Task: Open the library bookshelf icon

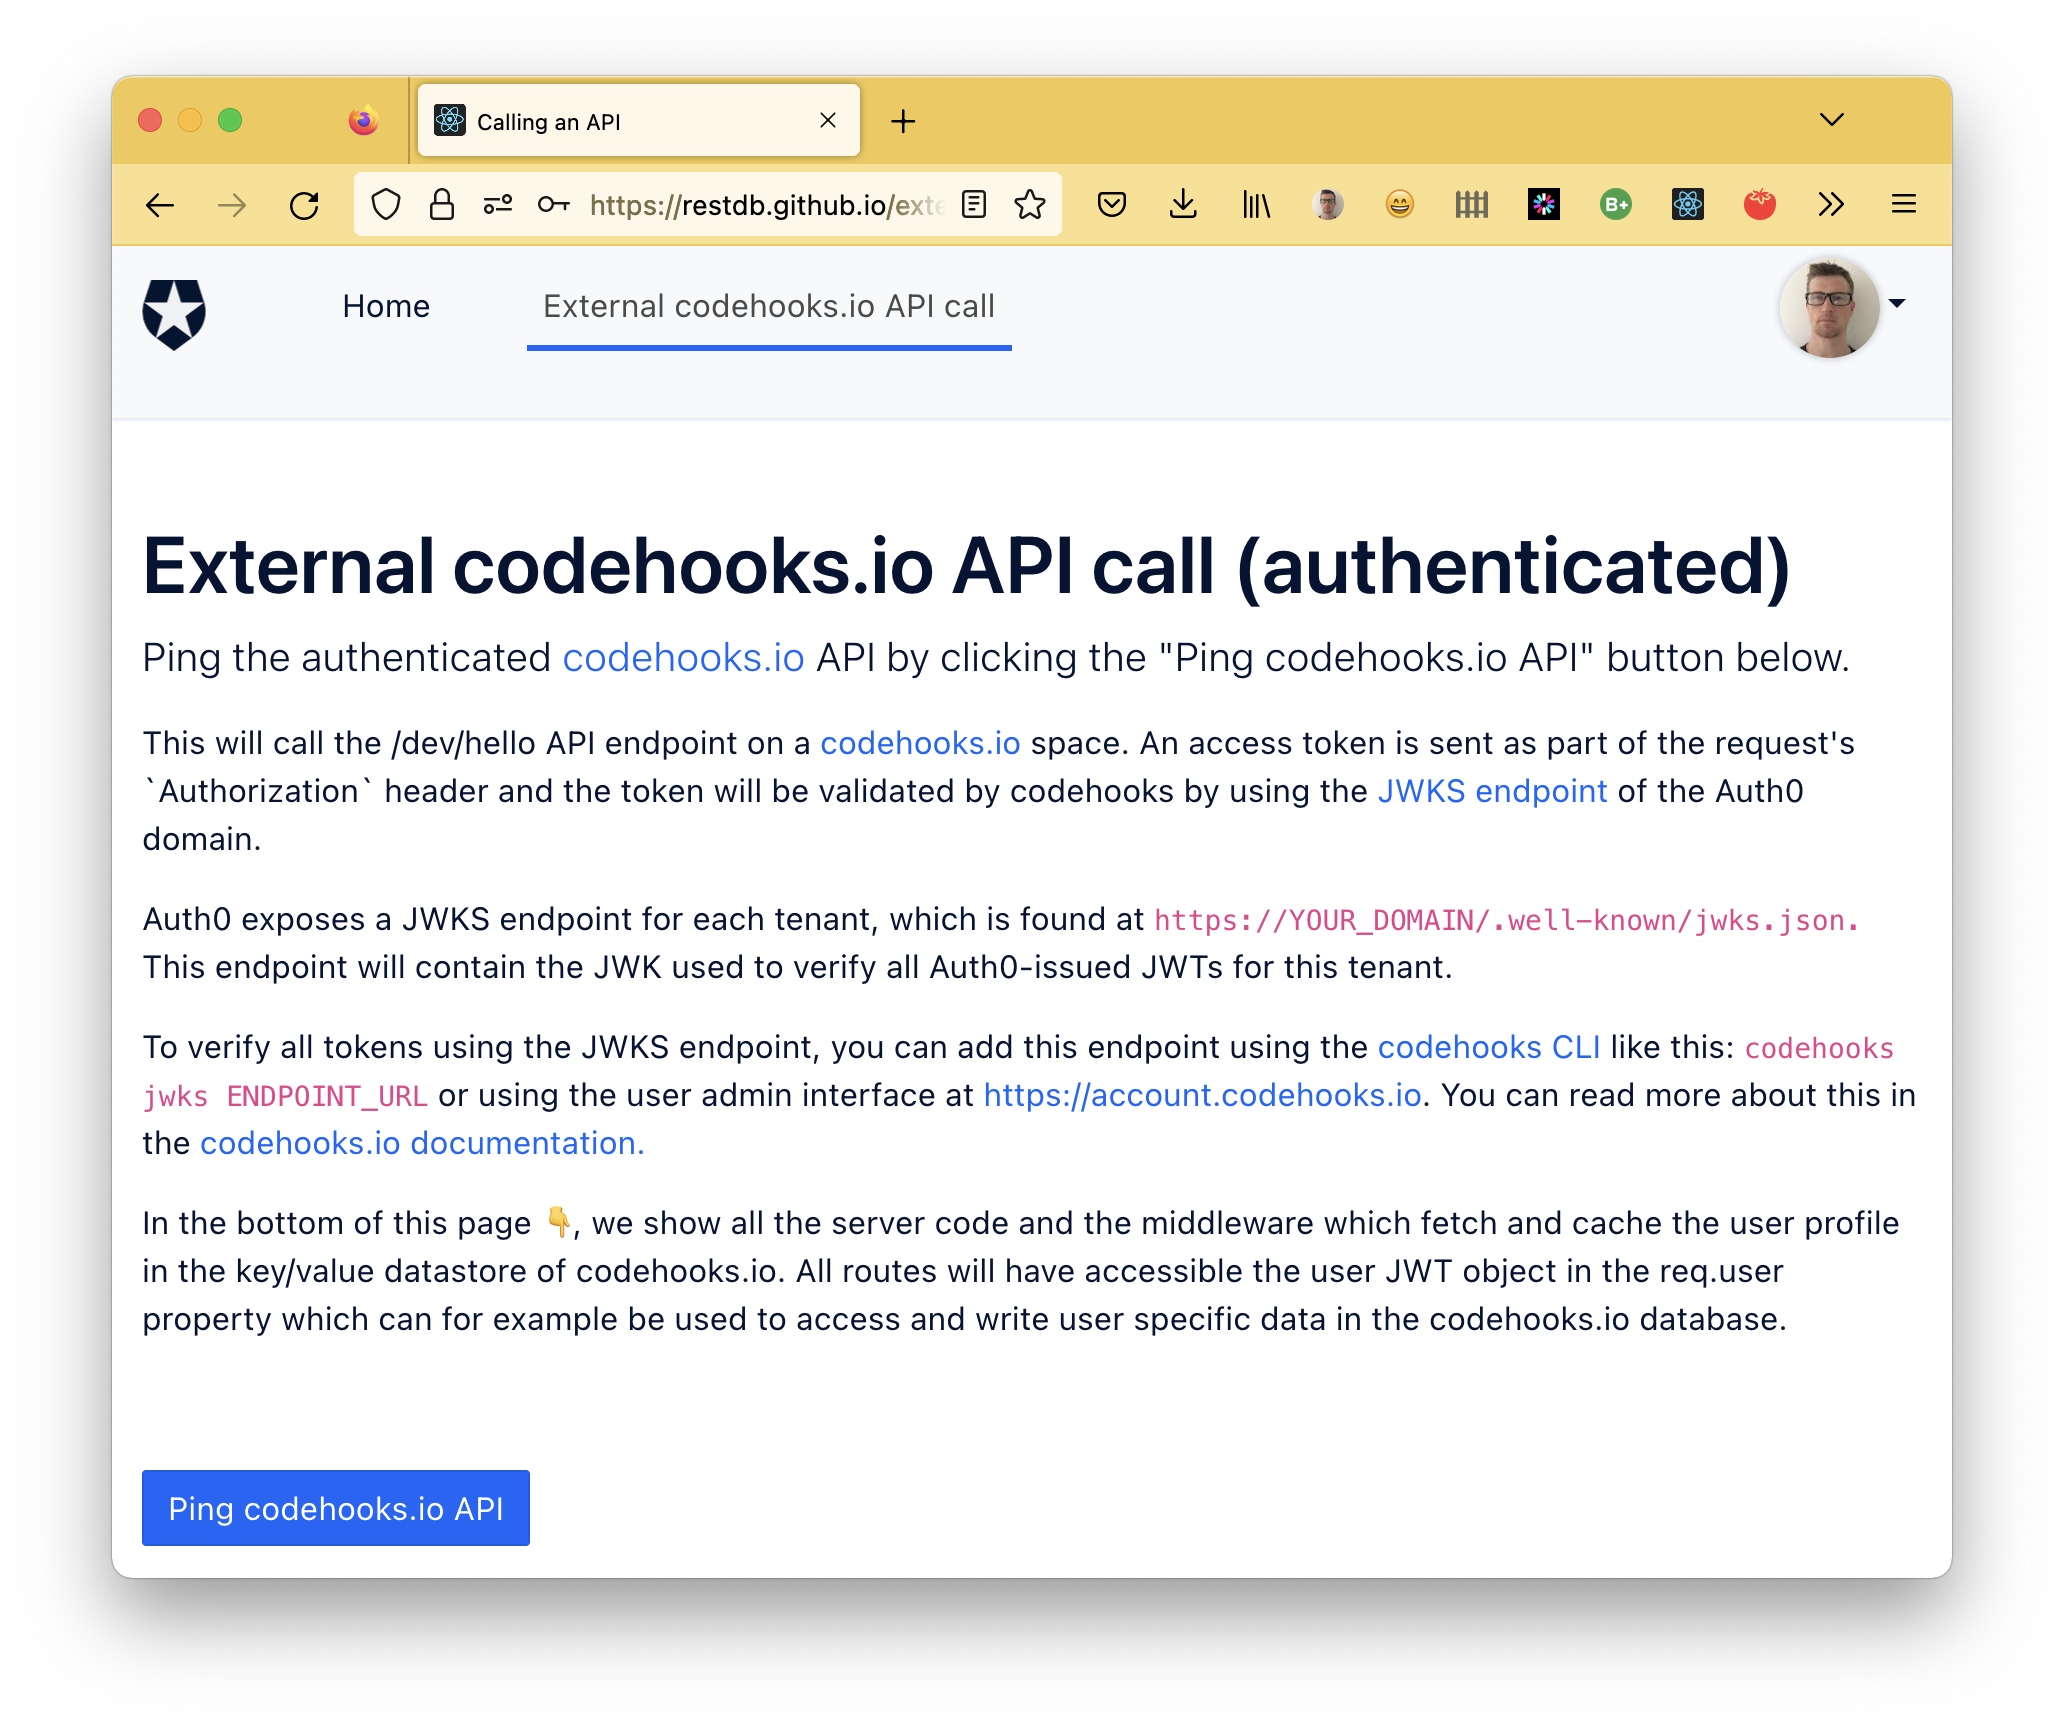Action: (1256, 205)
